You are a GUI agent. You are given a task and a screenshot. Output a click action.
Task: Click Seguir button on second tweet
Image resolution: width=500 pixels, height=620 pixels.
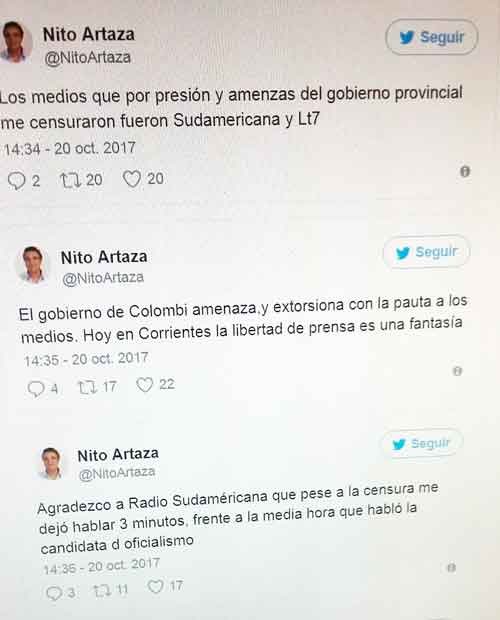tap(426, 252)
